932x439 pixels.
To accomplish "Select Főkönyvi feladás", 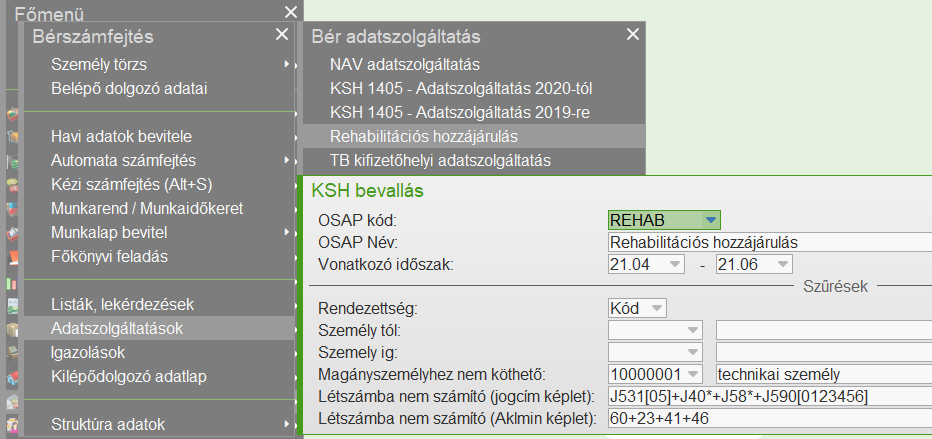I will pos(158,257).
